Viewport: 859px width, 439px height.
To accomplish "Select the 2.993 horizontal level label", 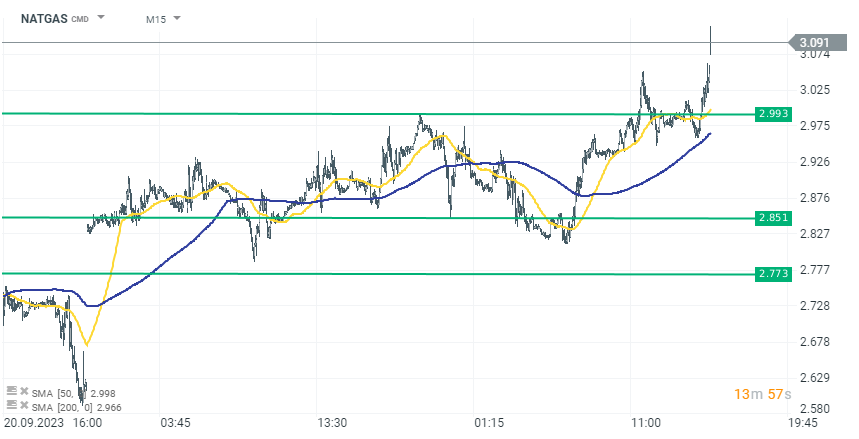I will pos(774,114).
